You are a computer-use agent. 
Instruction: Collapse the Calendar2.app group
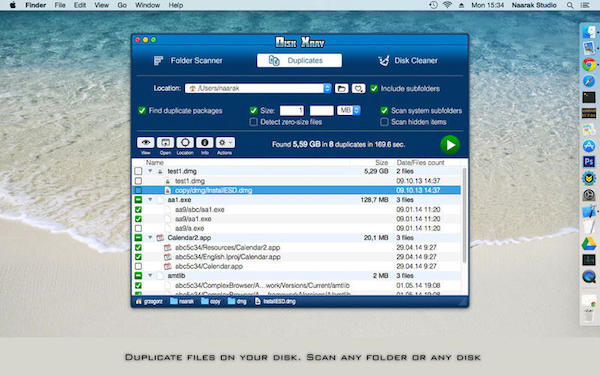(150, 238)
